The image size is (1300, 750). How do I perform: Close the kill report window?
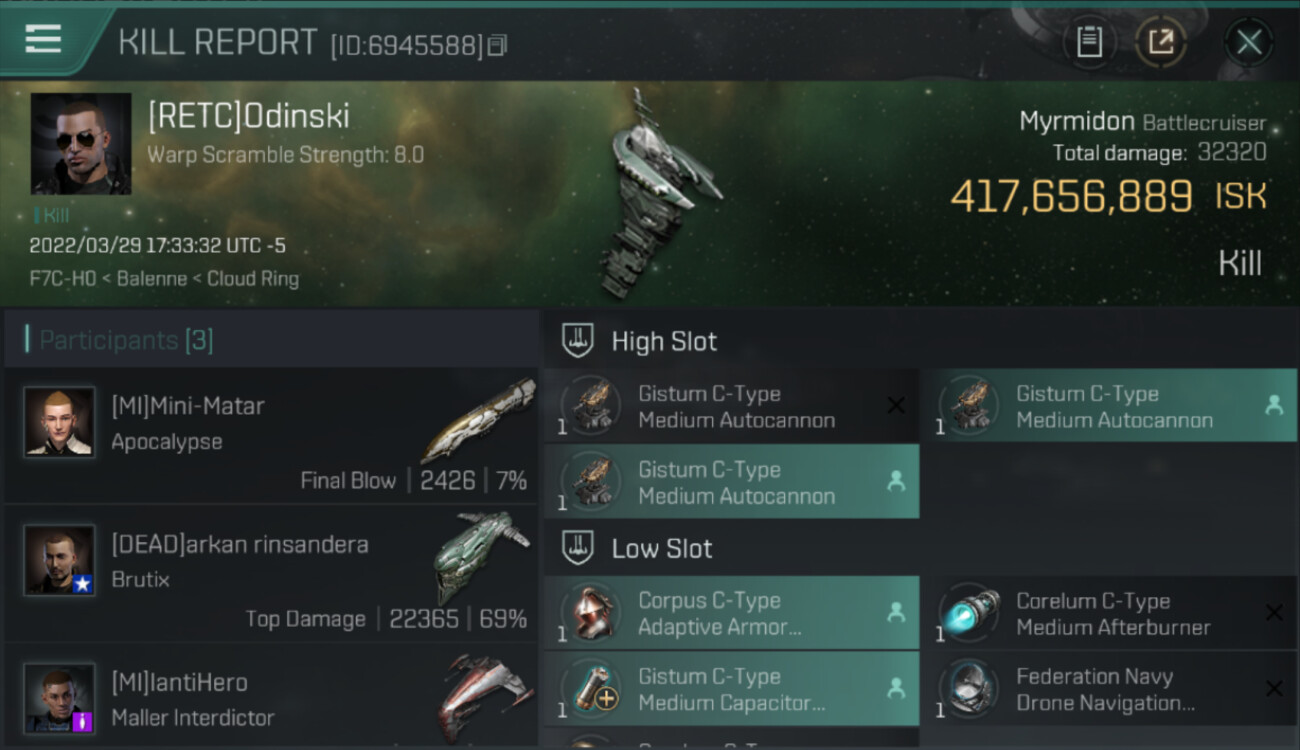[x=1249, y=42]
